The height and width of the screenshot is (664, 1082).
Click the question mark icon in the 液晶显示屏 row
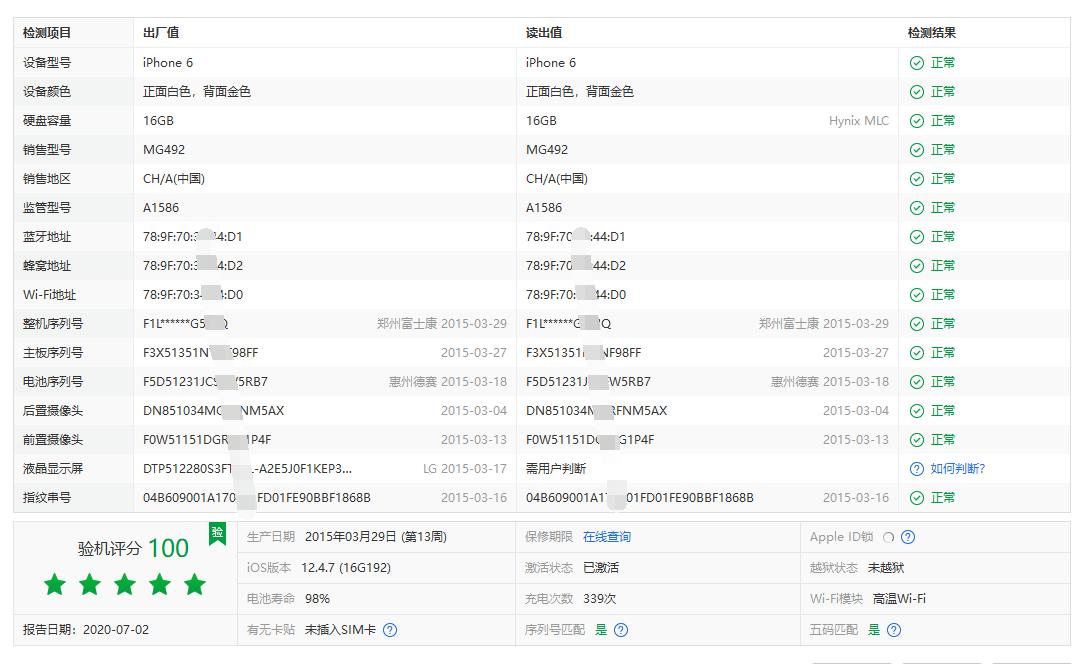[x=915, y=468]
